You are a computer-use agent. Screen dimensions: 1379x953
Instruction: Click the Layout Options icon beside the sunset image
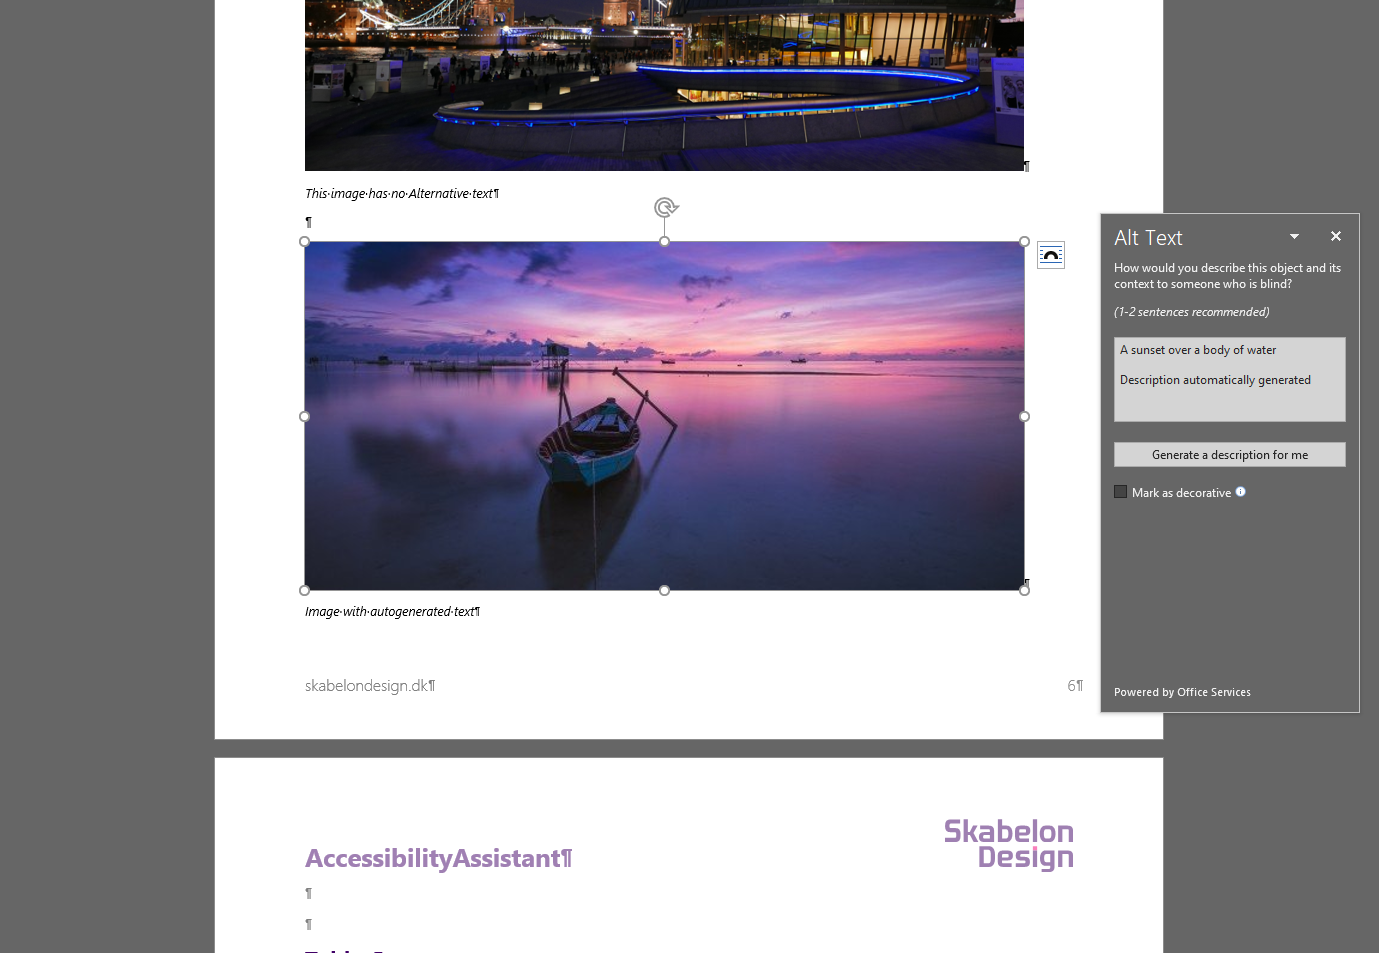pos(1050,255)
